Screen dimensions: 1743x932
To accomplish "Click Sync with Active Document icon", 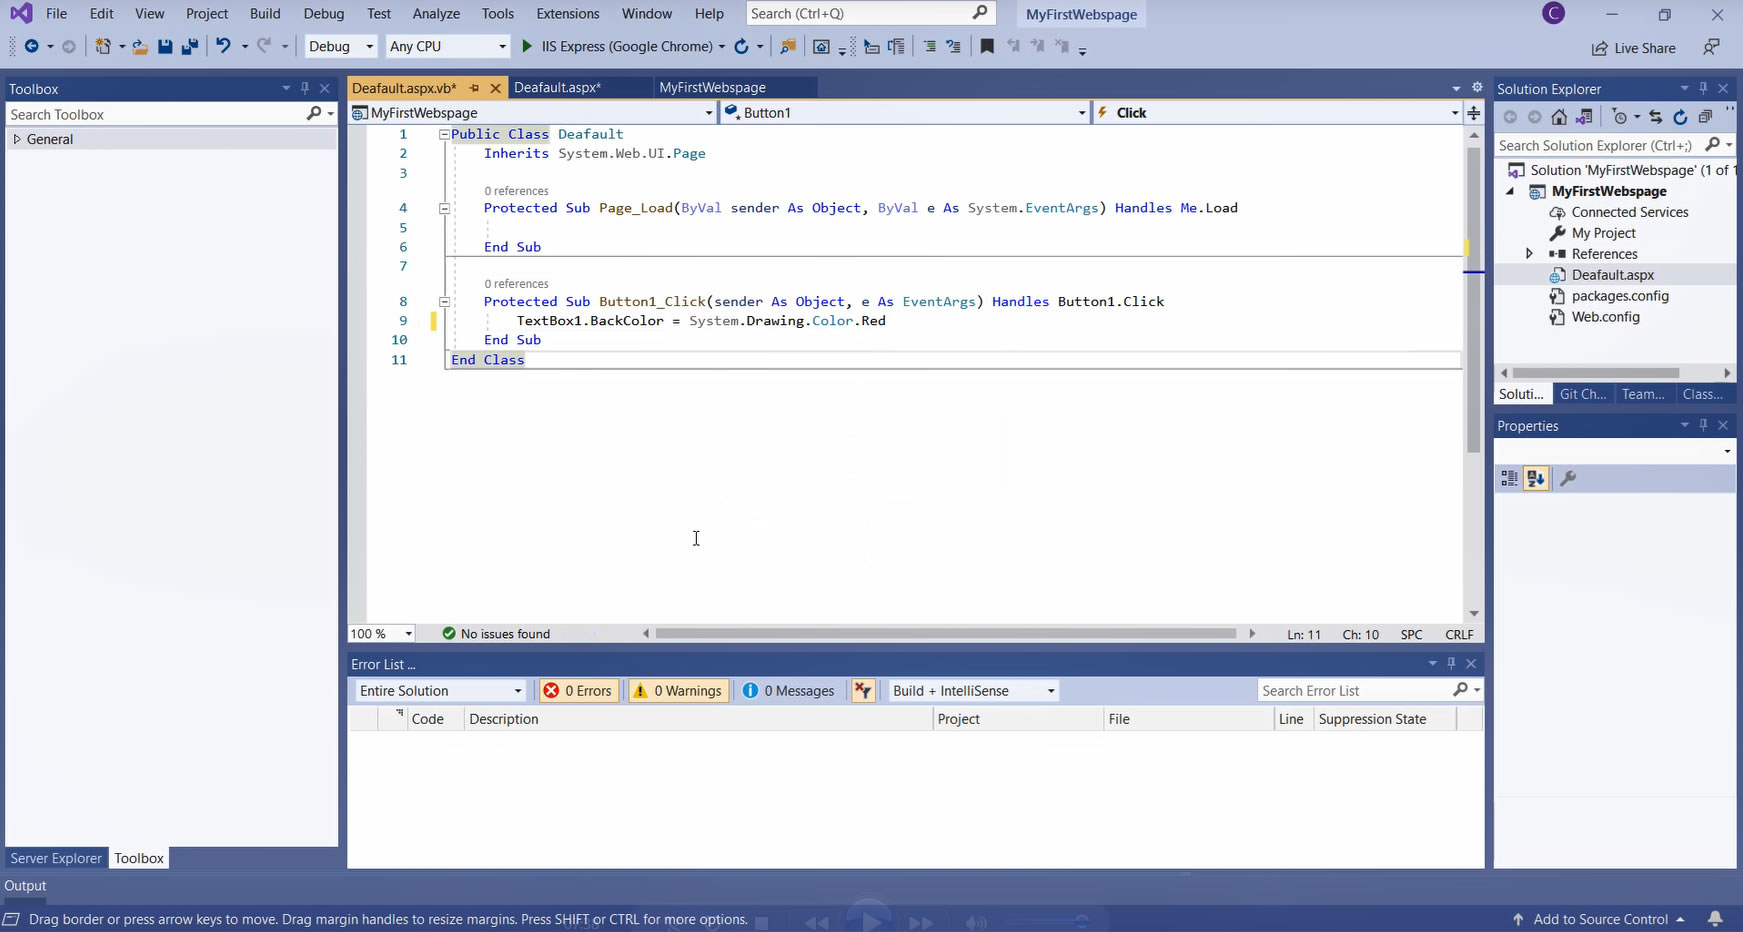I will coord(1655,117).
